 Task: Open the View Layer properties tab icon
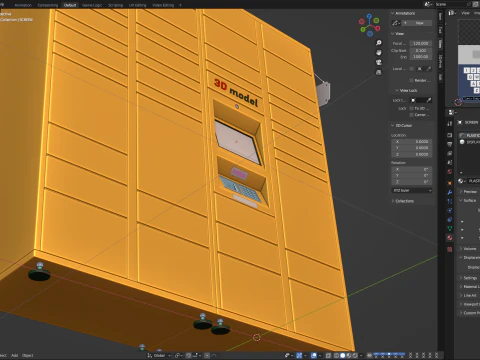pyautogui.click(x=450, y=153)
